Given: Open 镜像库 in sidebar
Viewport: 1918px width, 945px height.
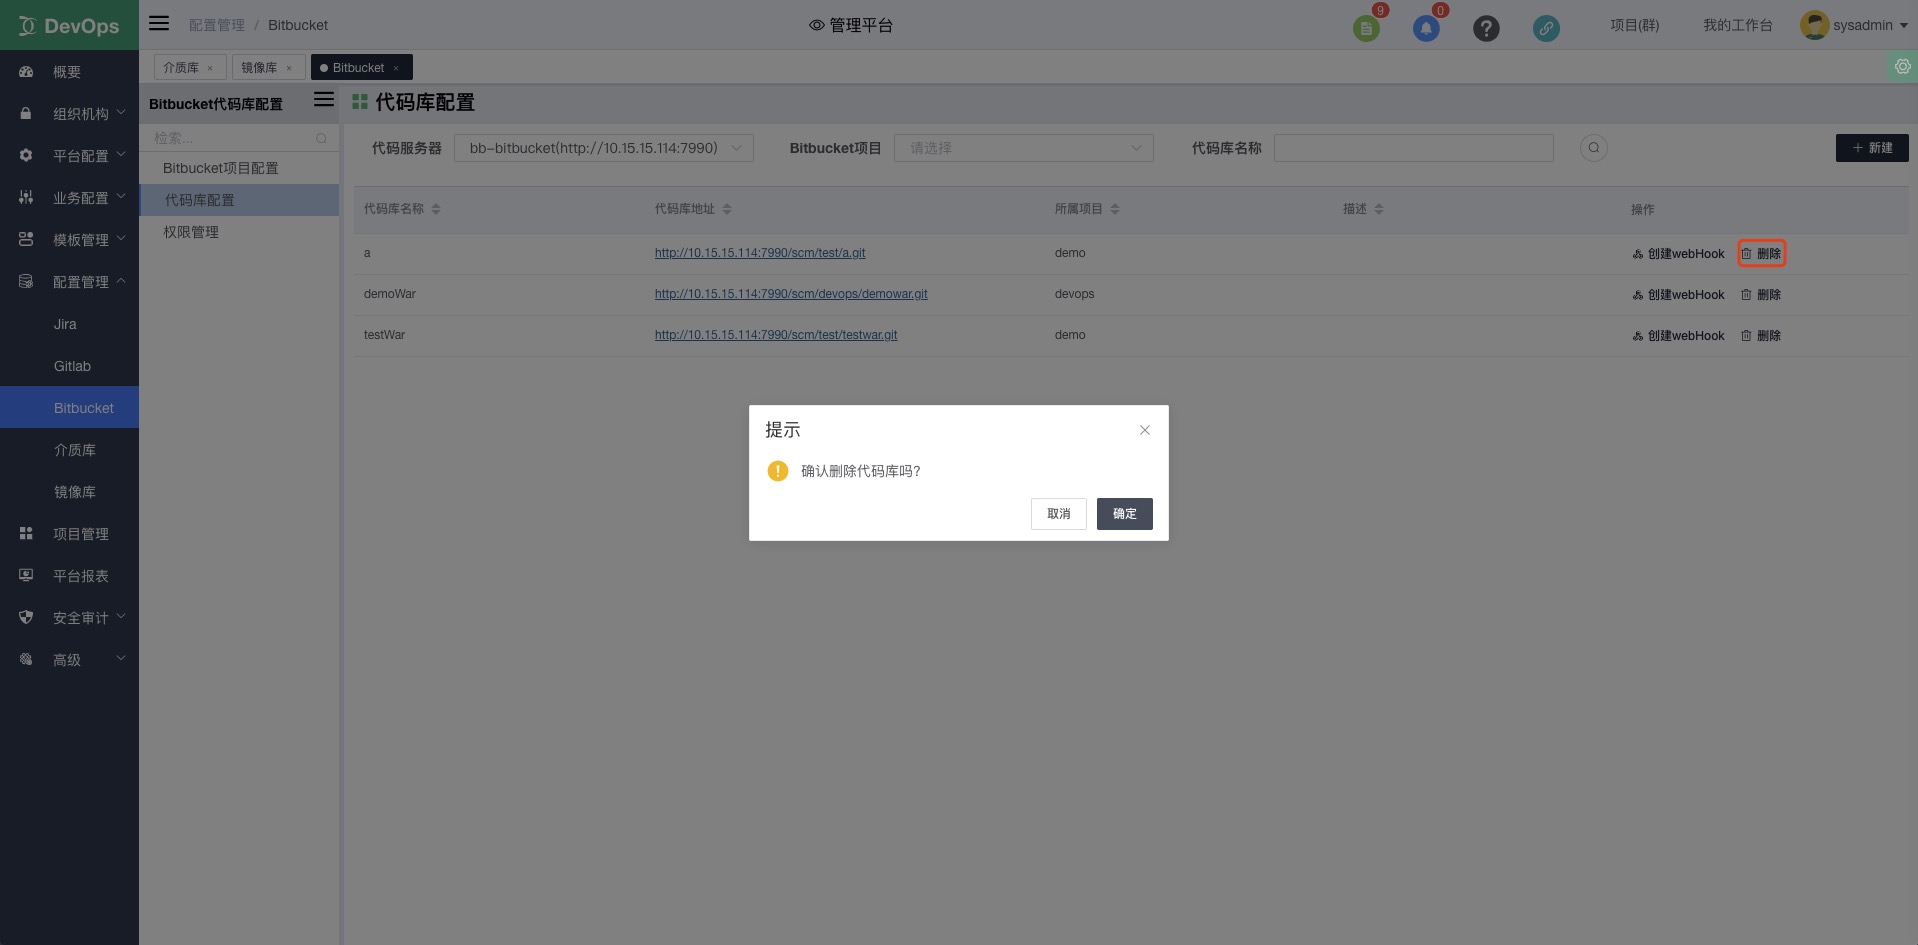Looking at the screenshot, I should 69,492.
